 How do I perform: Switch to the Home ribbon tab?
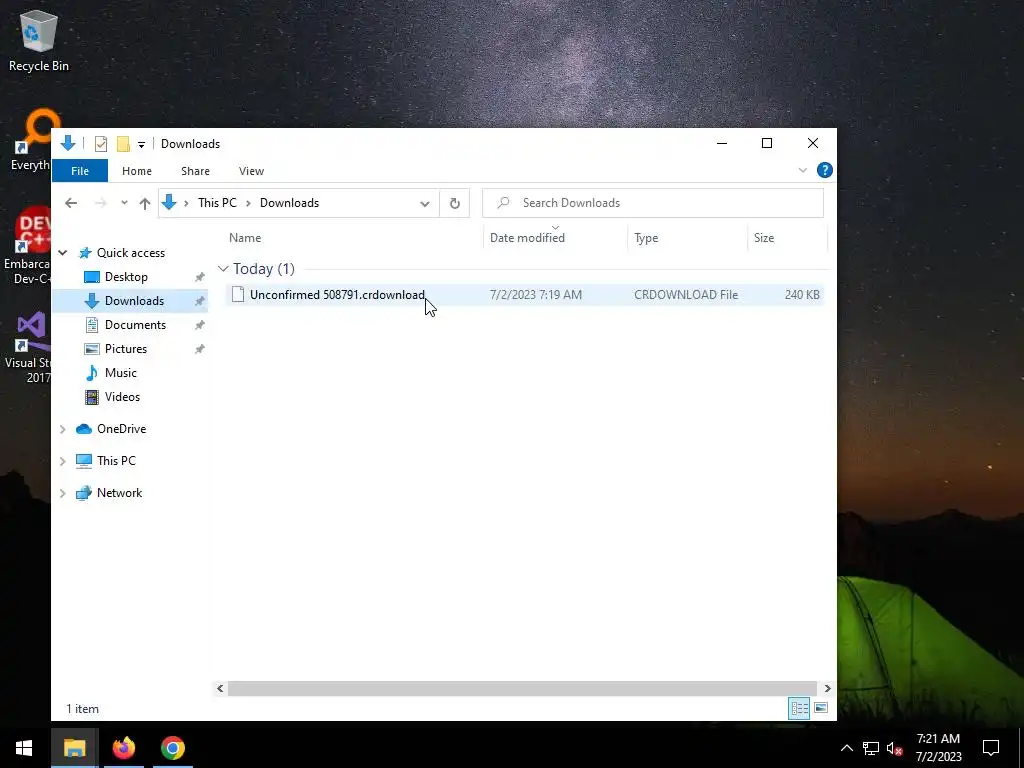click(136, 171)
